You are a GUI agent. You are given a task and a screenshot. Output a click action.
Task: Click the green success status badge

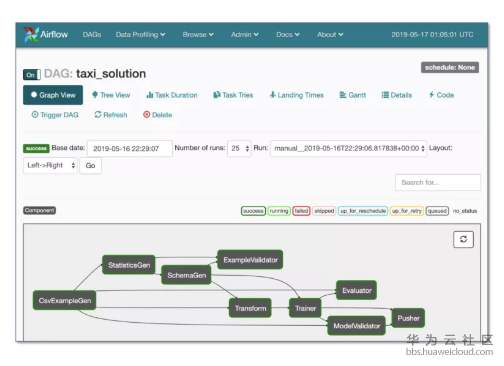point(36,148)
